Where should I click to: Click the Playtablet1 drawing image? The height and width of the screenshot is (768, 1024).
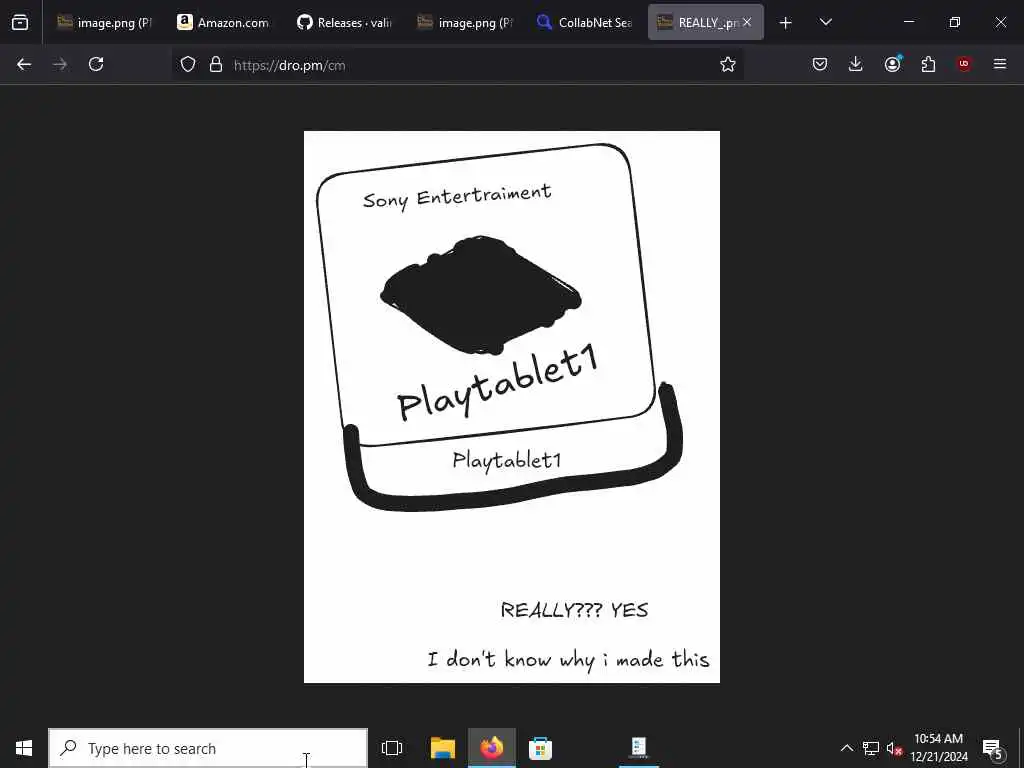(512, 407)
